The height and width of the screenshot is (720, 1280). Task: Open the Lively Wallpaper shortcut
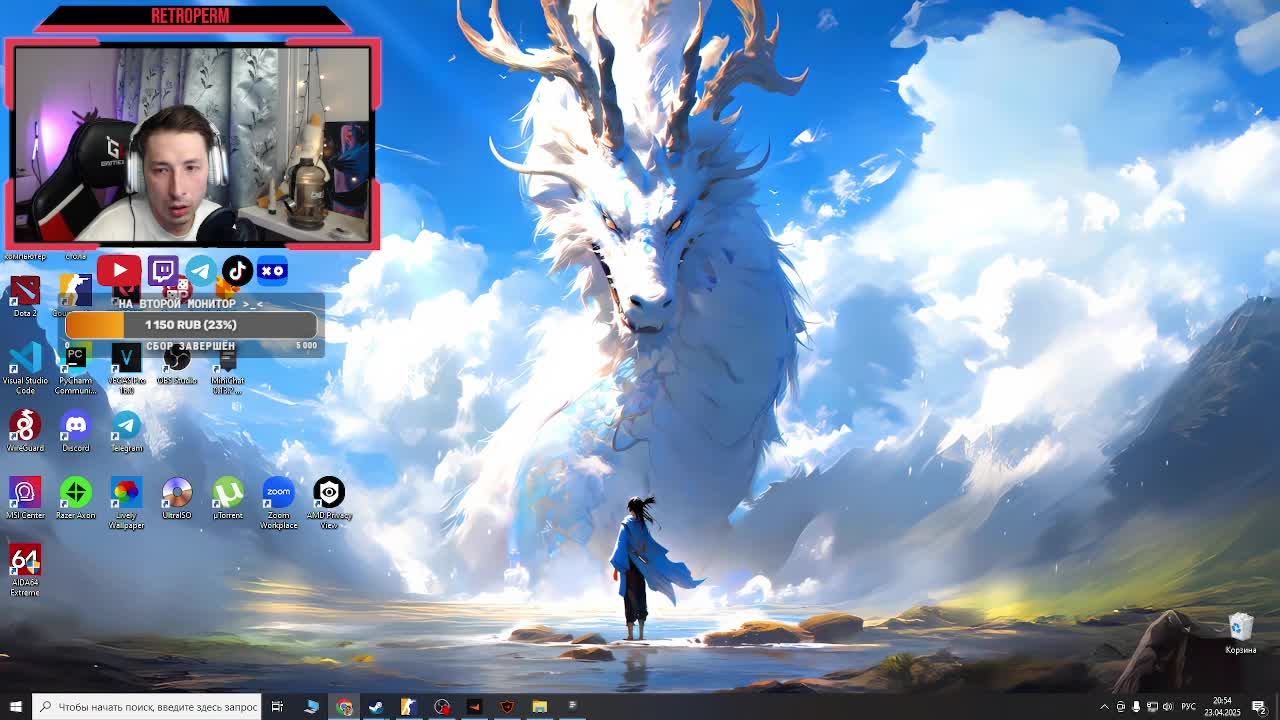(x=126, y=503)
